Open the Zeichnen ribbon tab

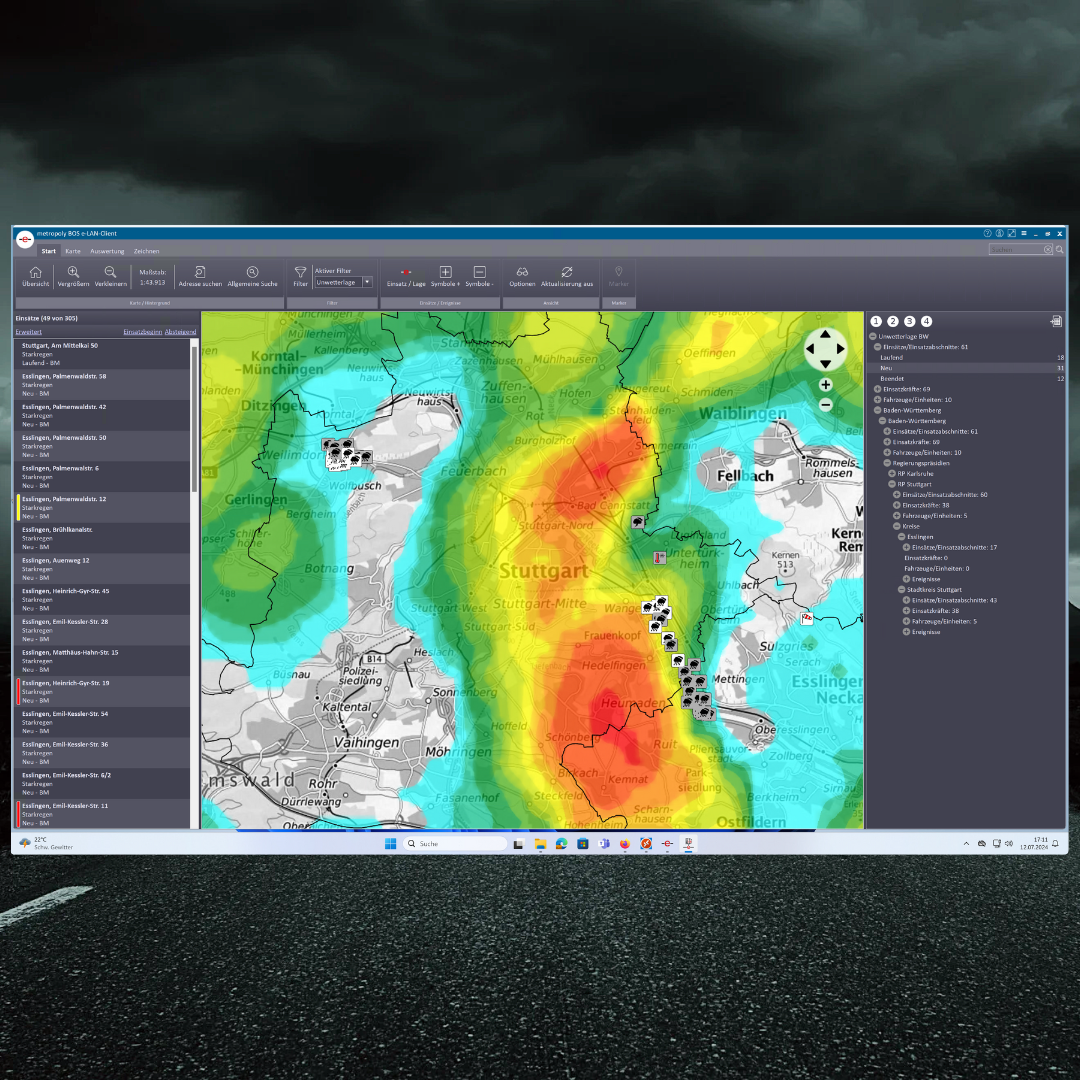pyautogui.click(x=146, y=251)
